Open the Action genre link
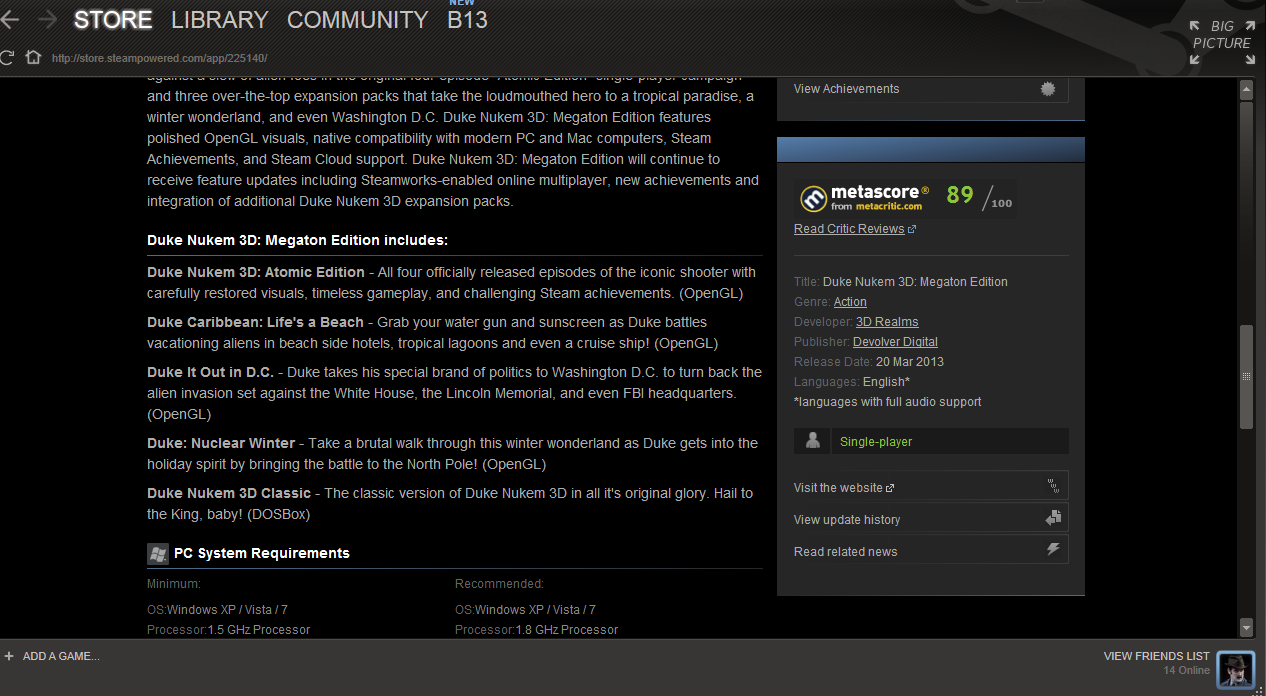This screenshot has height=696, width=1266. (x=850, y=302)
